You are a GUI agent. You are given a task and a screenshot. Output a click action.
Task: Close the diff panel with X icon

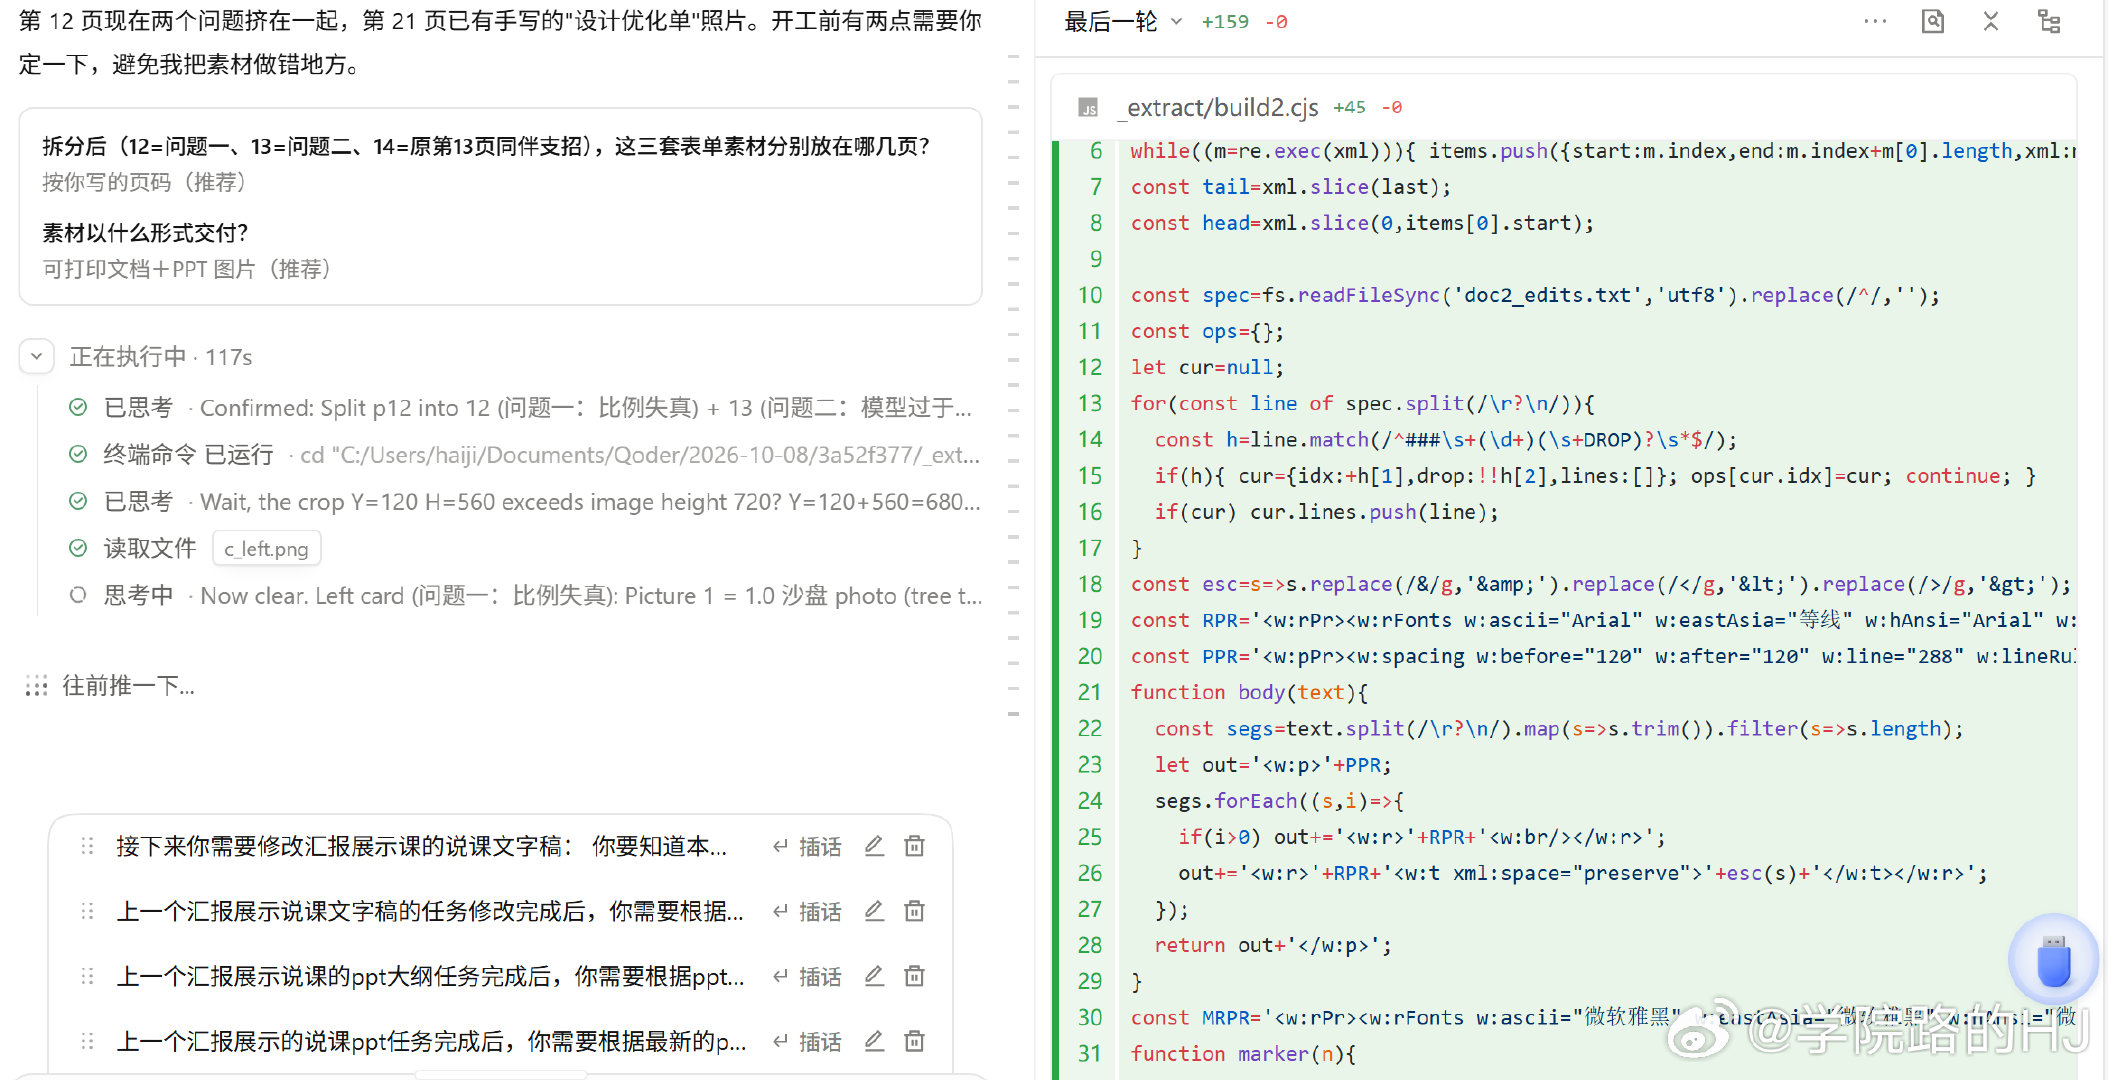click(x=1991, y=21)
